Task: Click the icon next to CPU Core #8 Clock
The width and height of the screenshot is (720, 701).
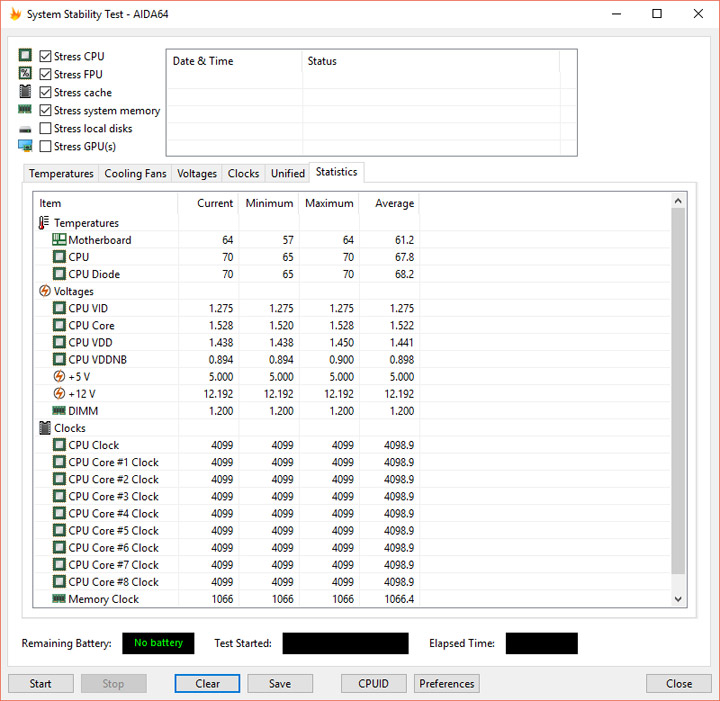Action: tap(59, 582)
